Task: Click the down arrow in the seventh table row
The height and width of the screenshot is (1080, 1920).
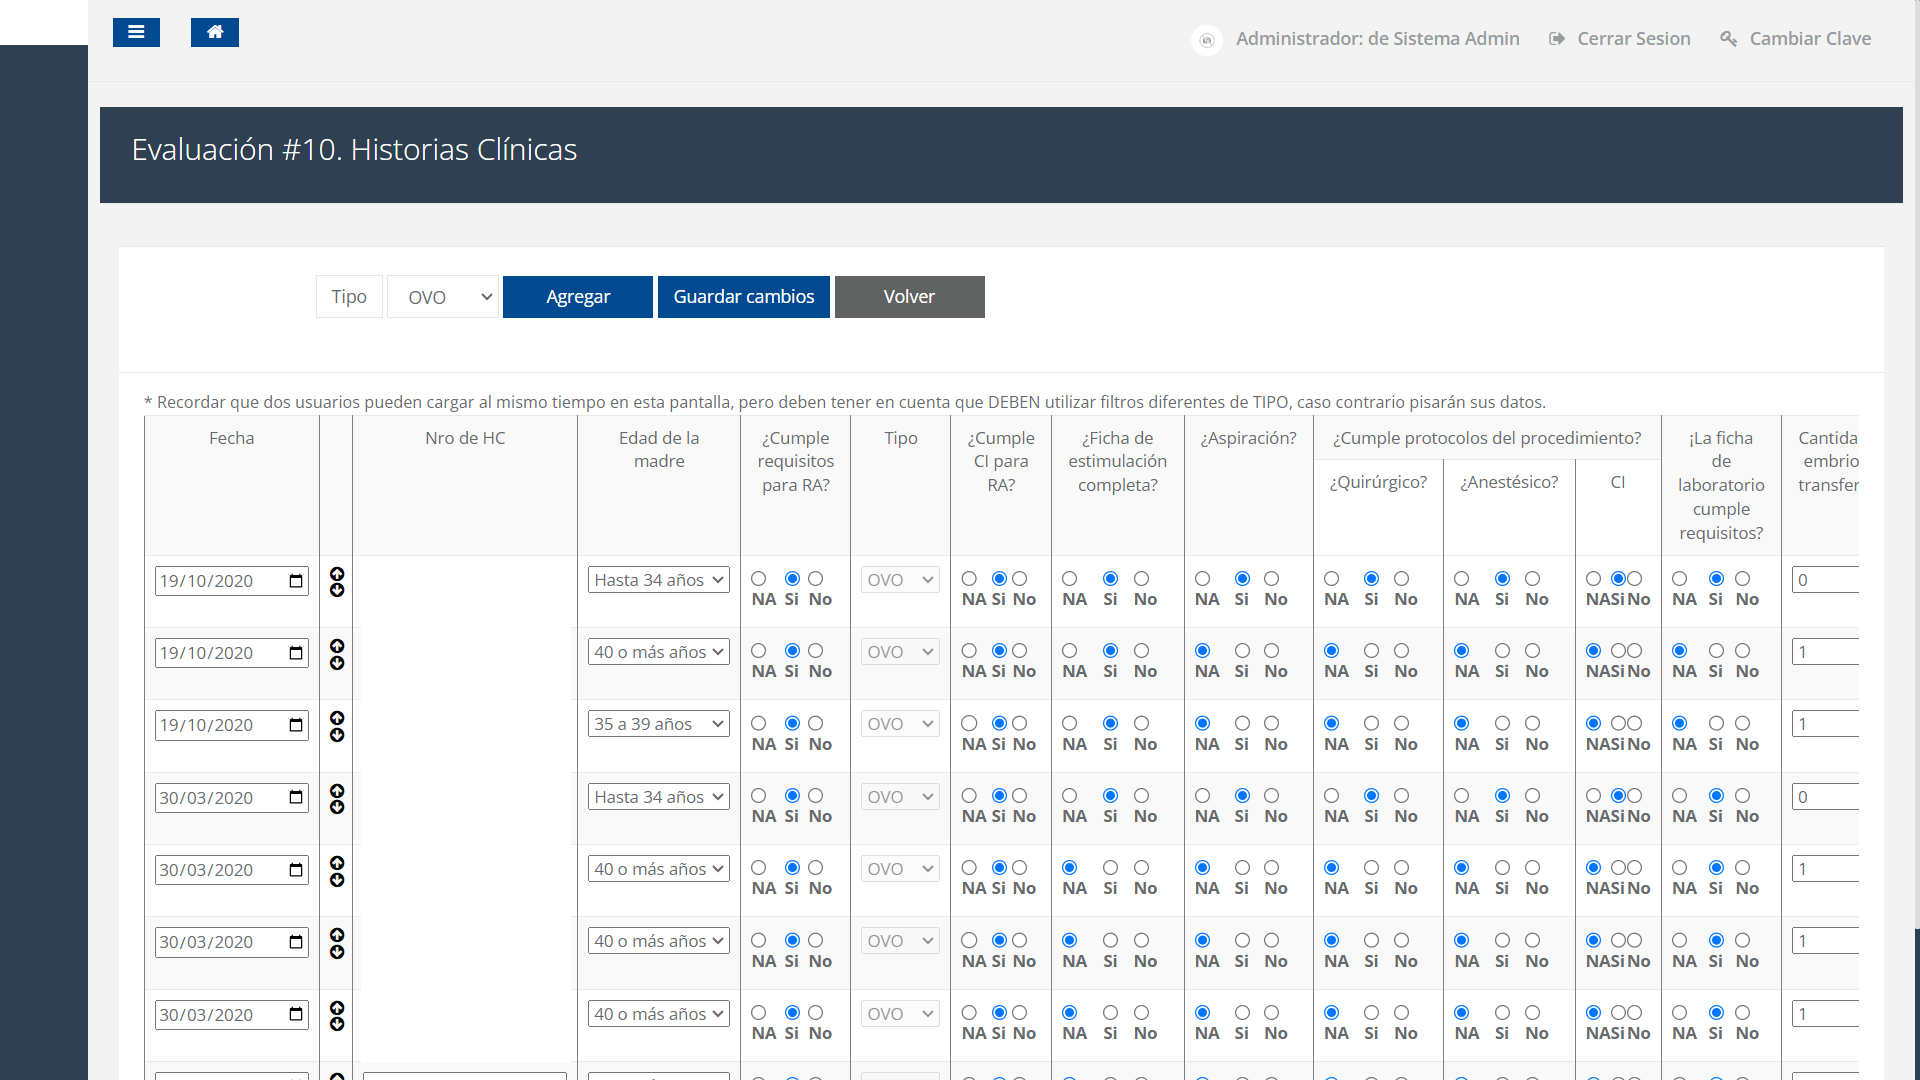Action: tap(337, 1024)
